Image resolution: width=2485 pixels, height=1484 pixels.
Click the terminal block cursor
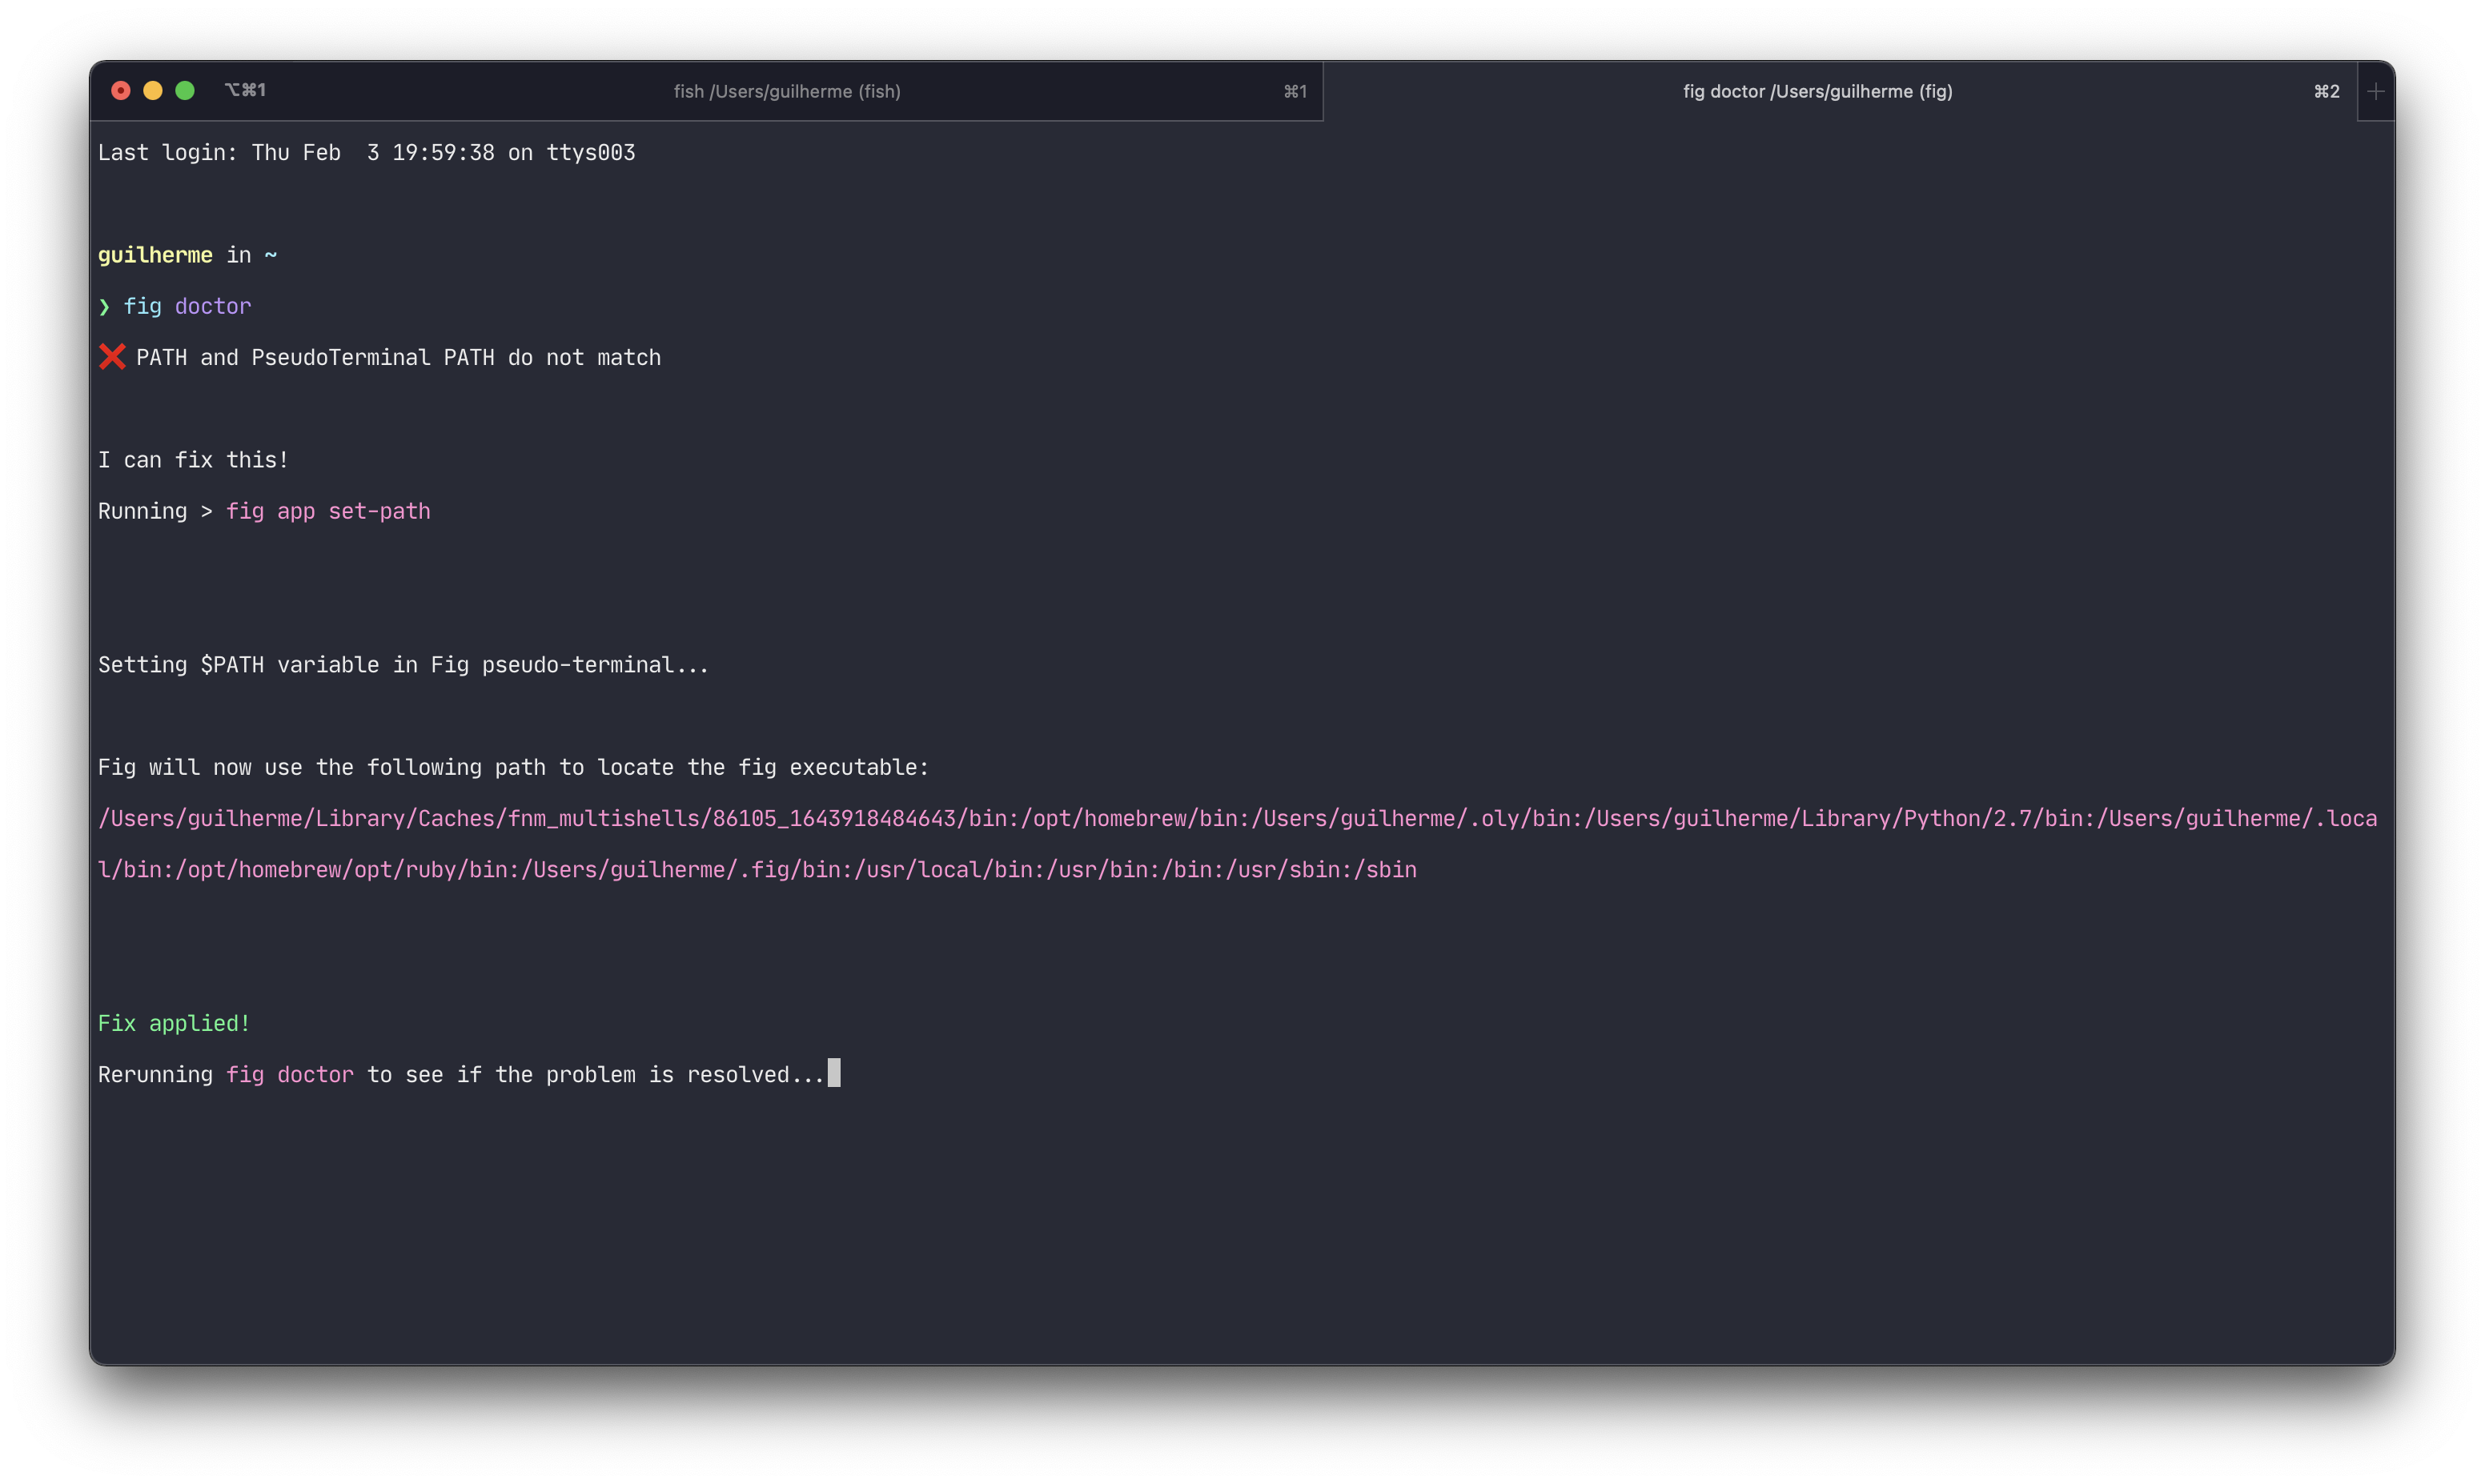click(x=834, y=1073)
